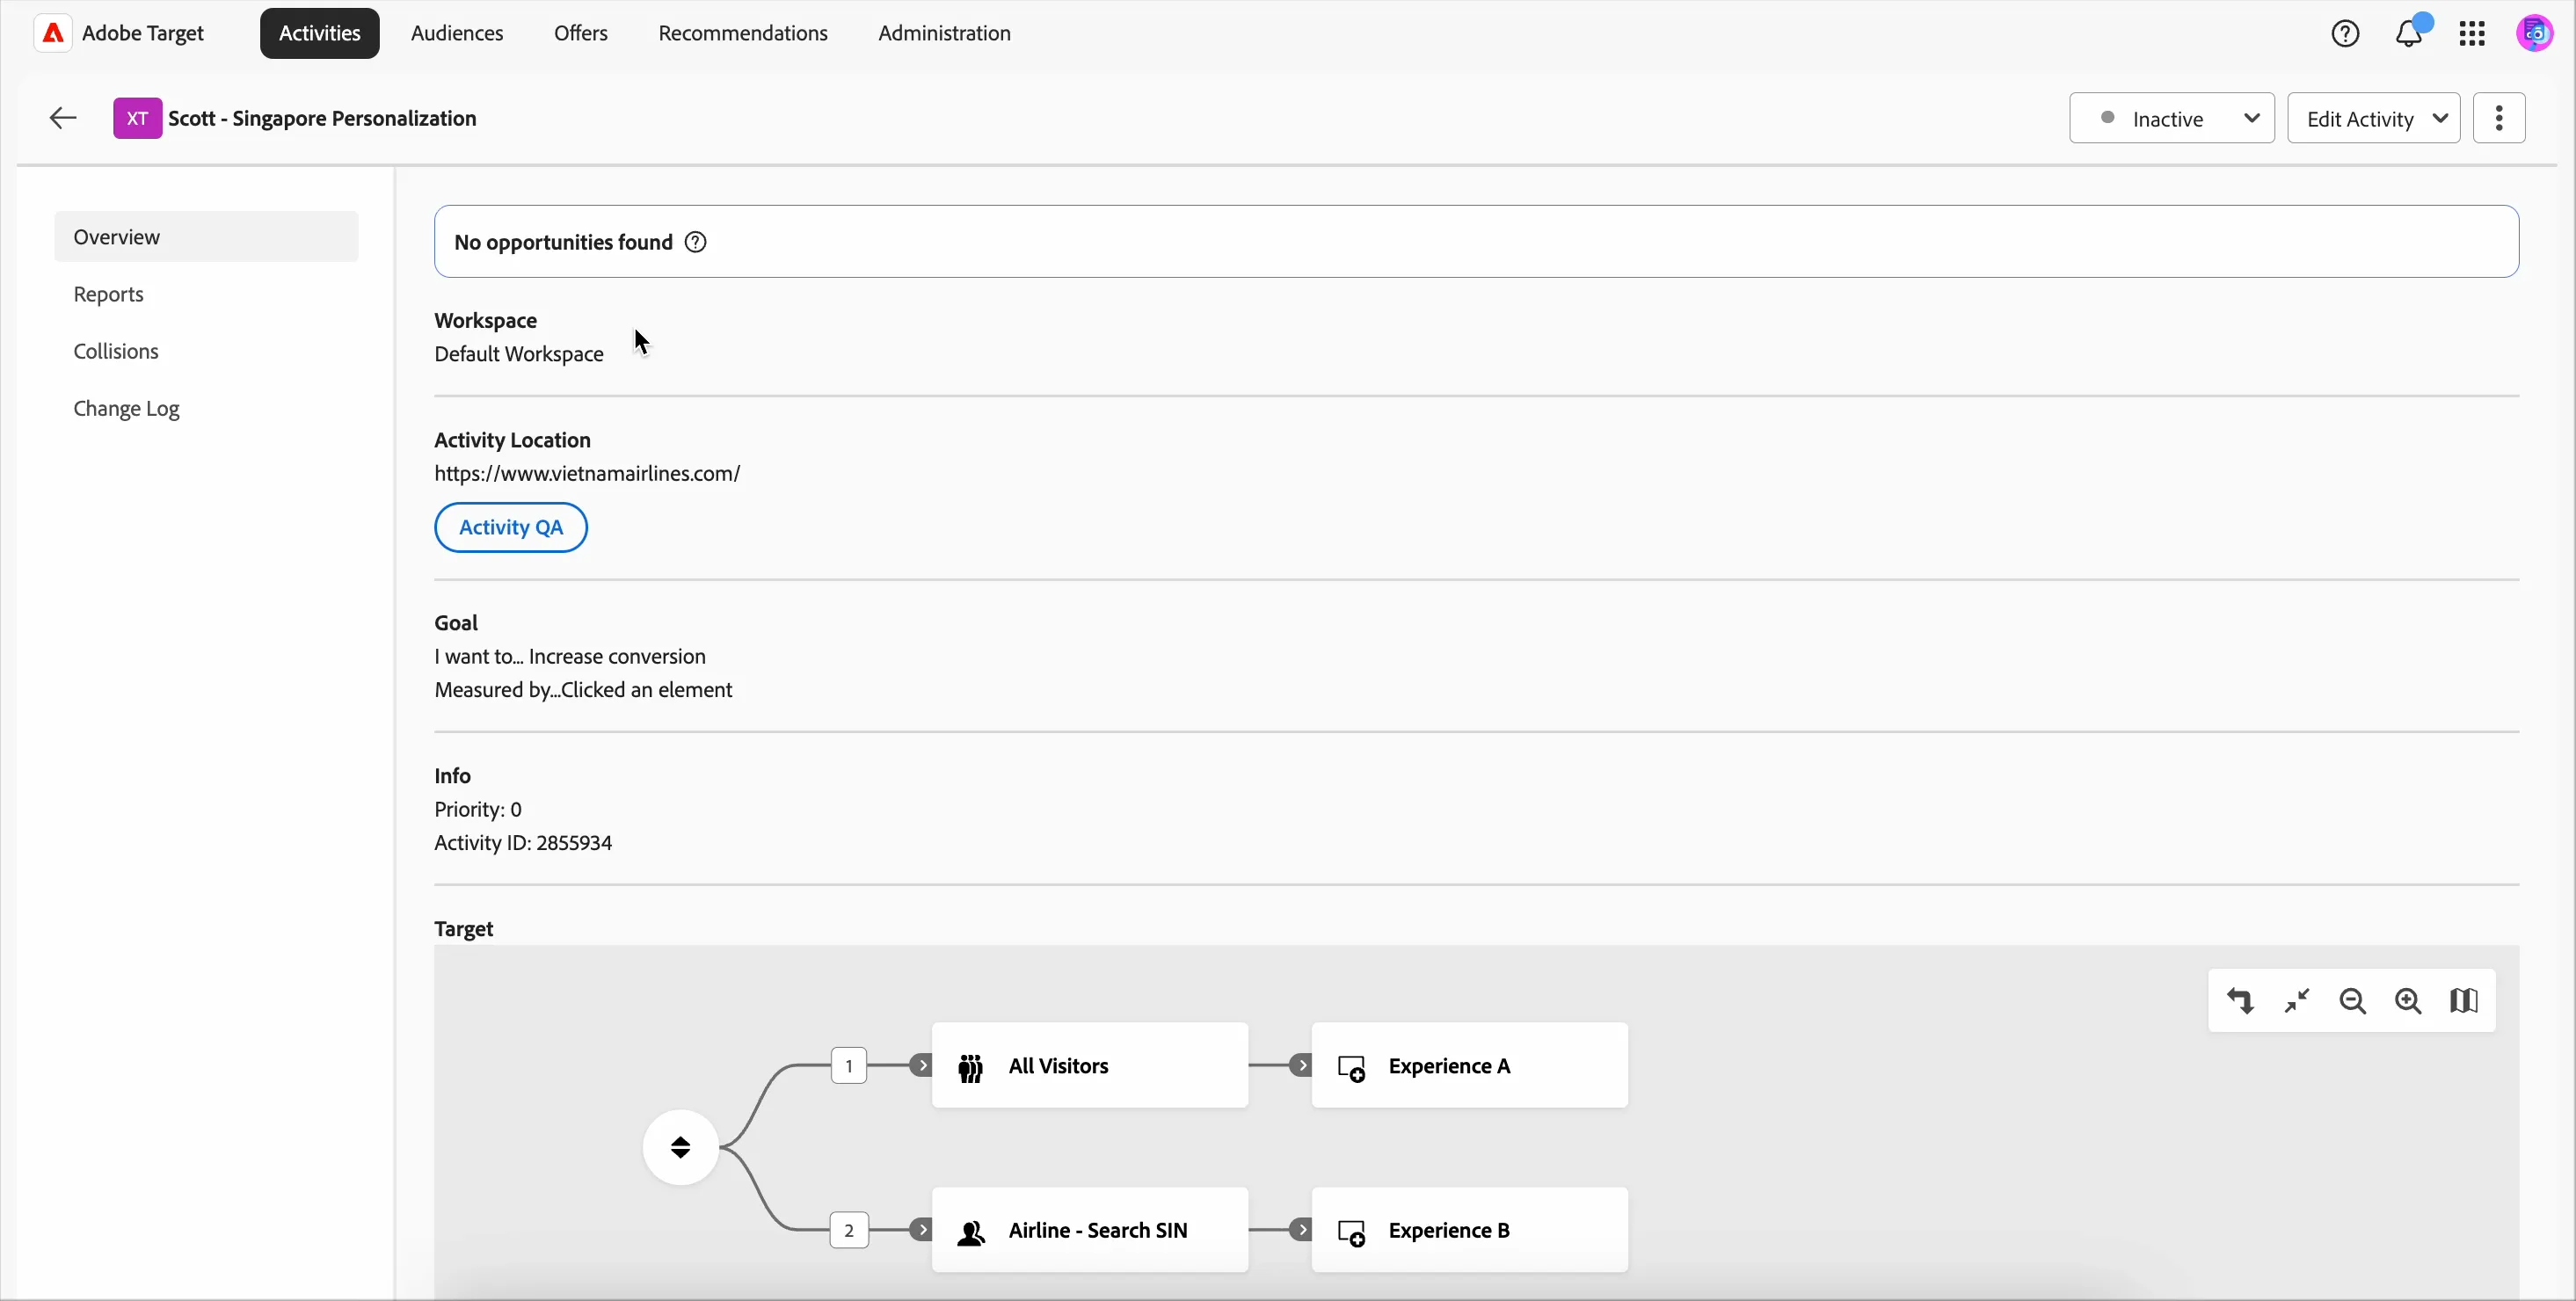Image resolution: width=2576 pixels, height=1301 pixels.
Task: Click the vietnamairlines.com activity location URL
Action: 587,473
